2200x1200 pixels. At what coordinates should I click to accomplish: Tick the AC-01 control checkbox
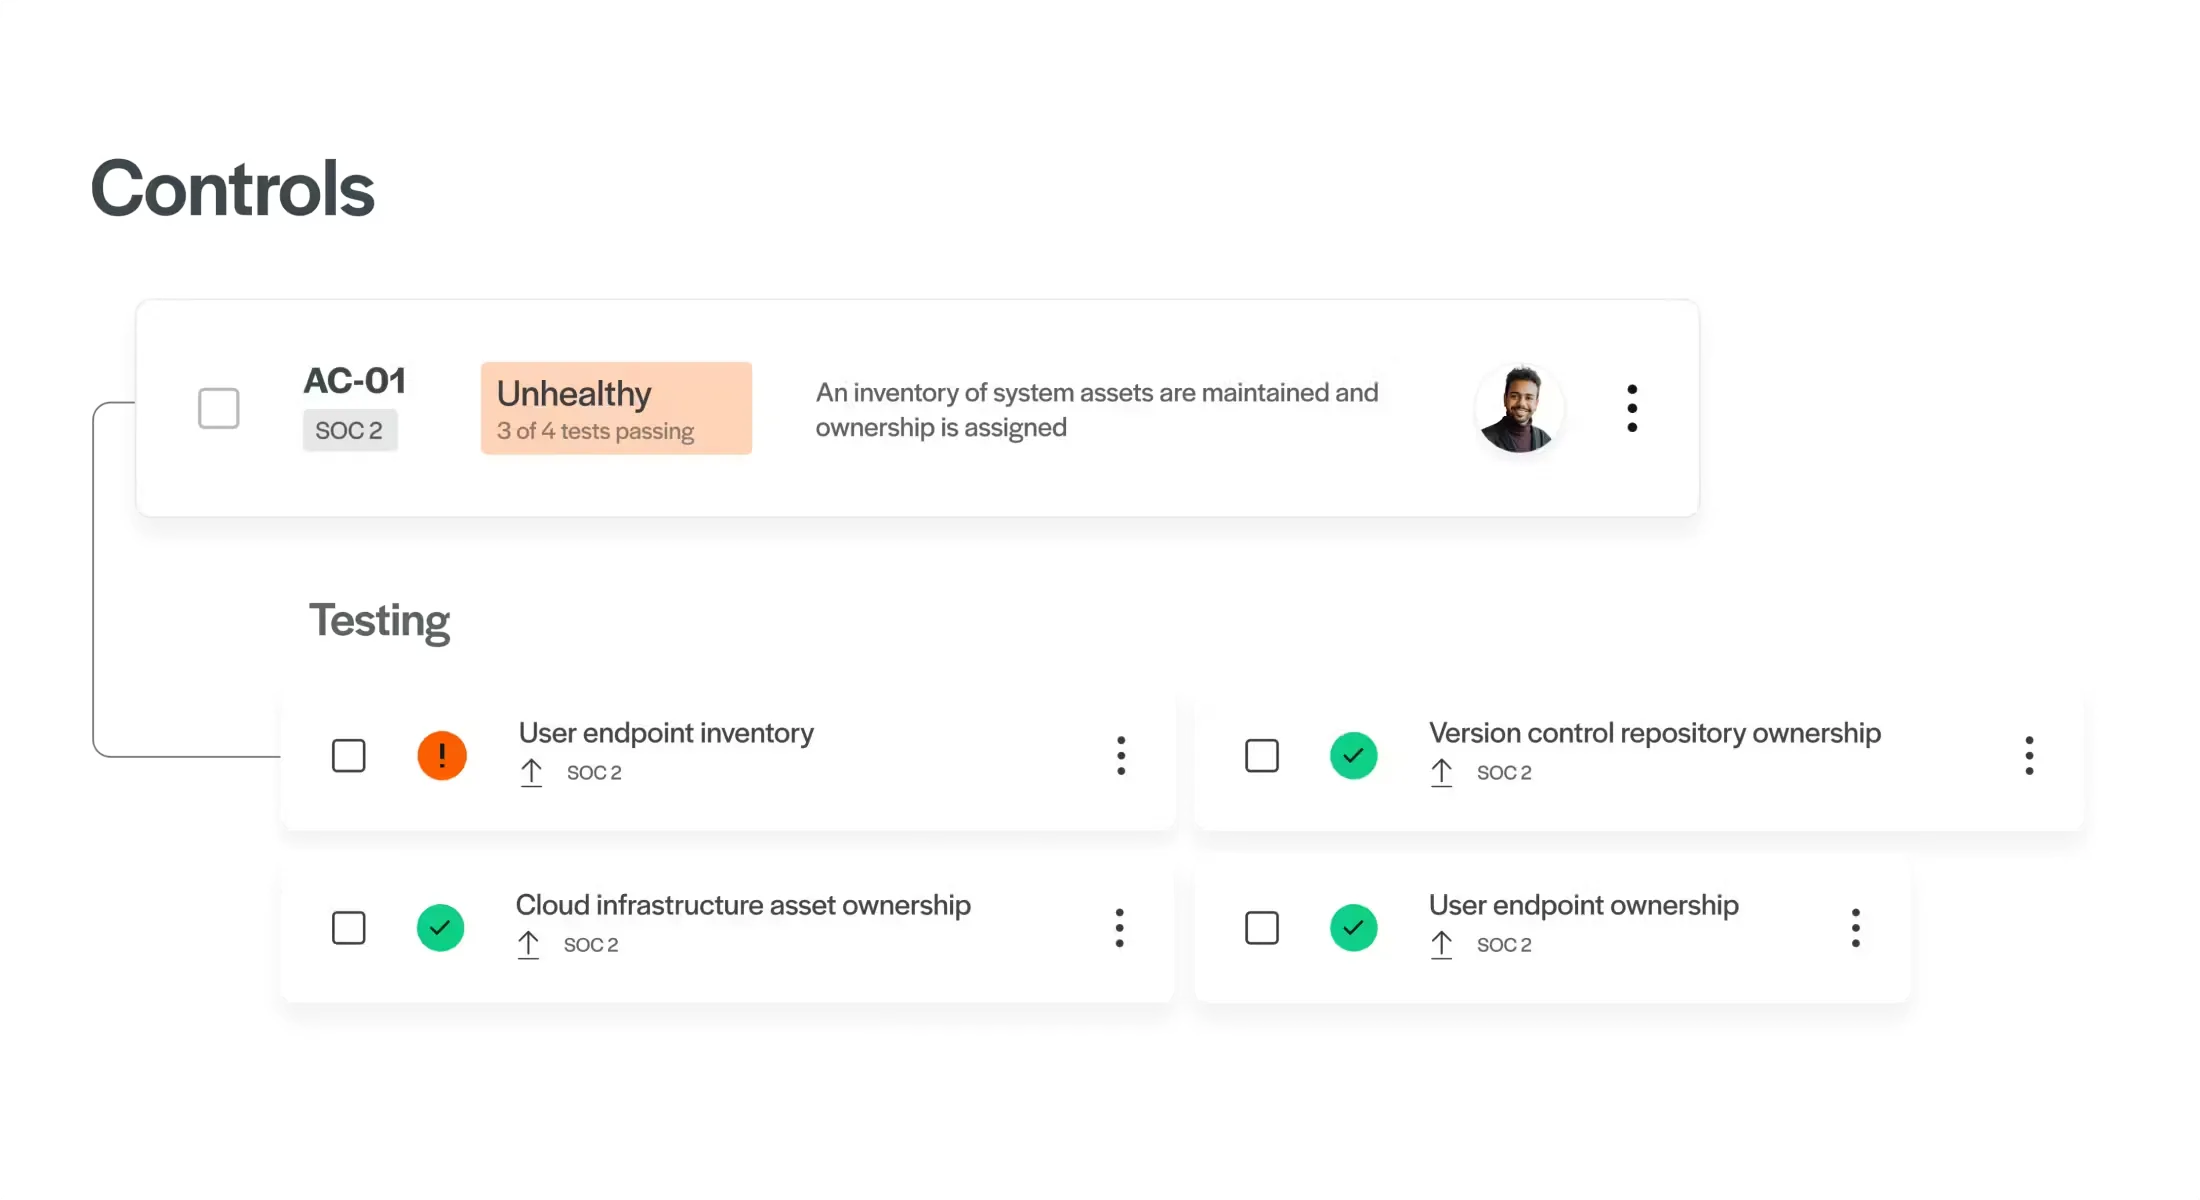pyautogui.click(x=219, y=408)
